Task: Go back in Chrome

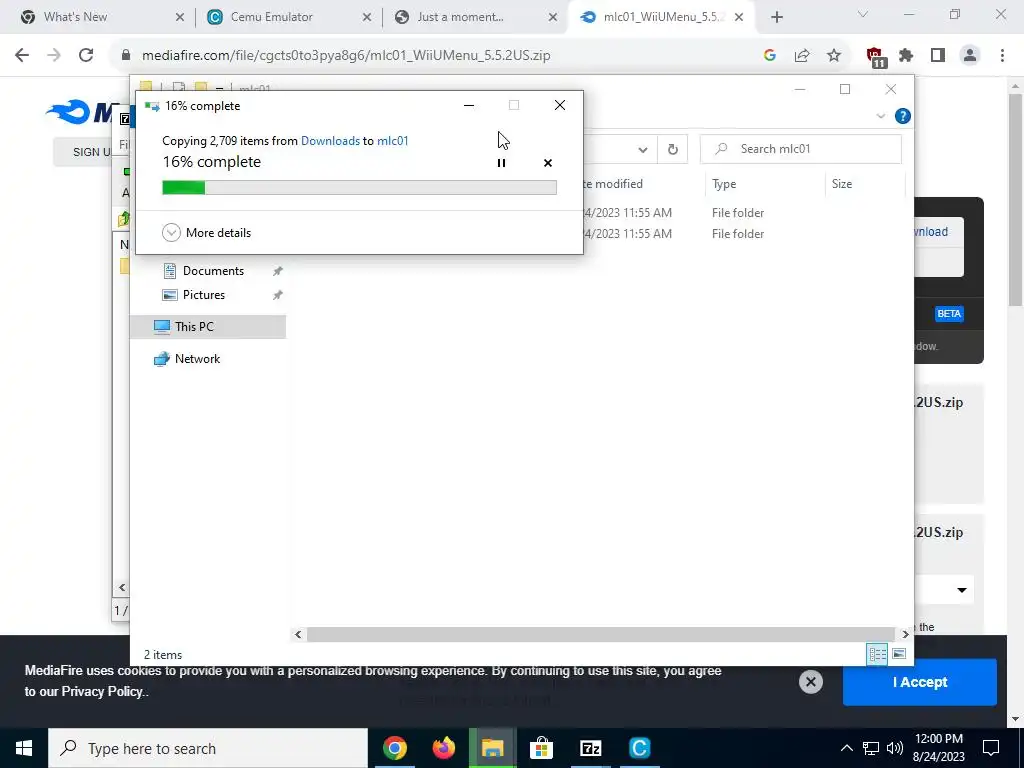Action: pos(22,56)
